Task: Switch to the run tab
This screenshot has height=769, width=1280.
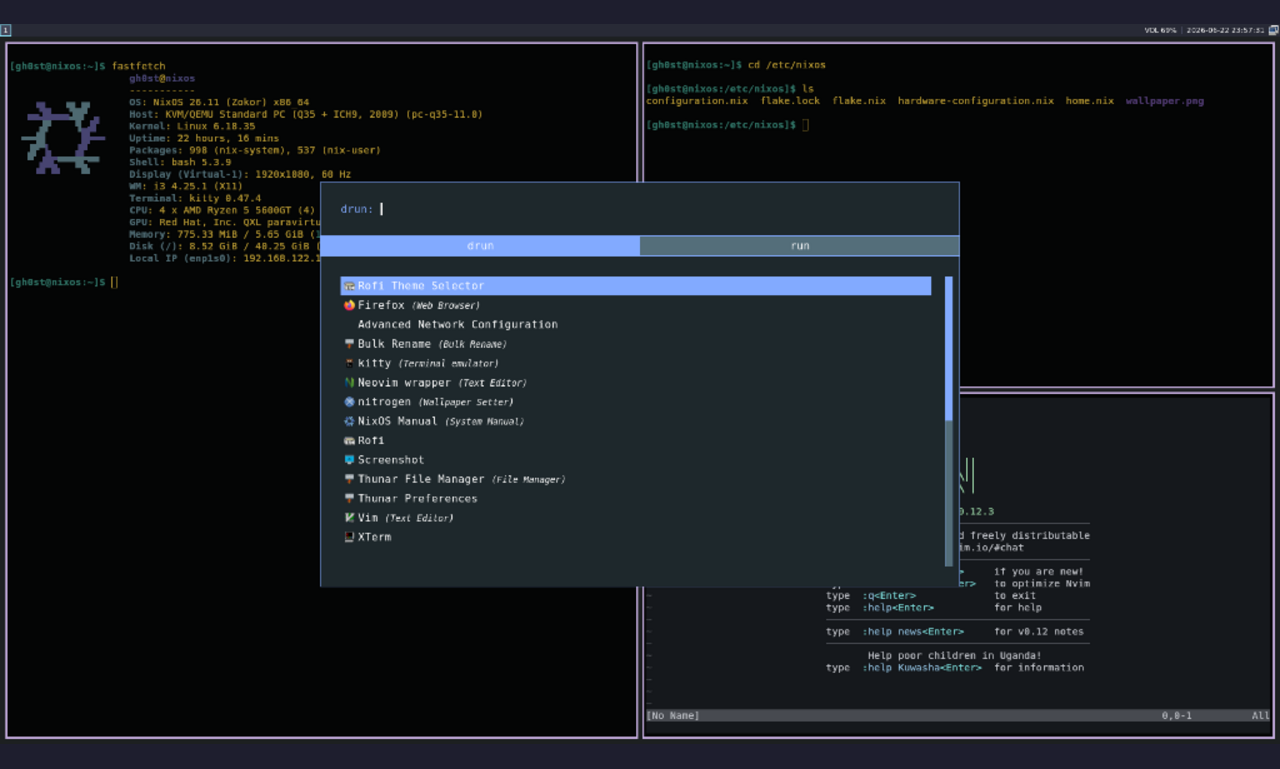Action: (x=800, y=245)
